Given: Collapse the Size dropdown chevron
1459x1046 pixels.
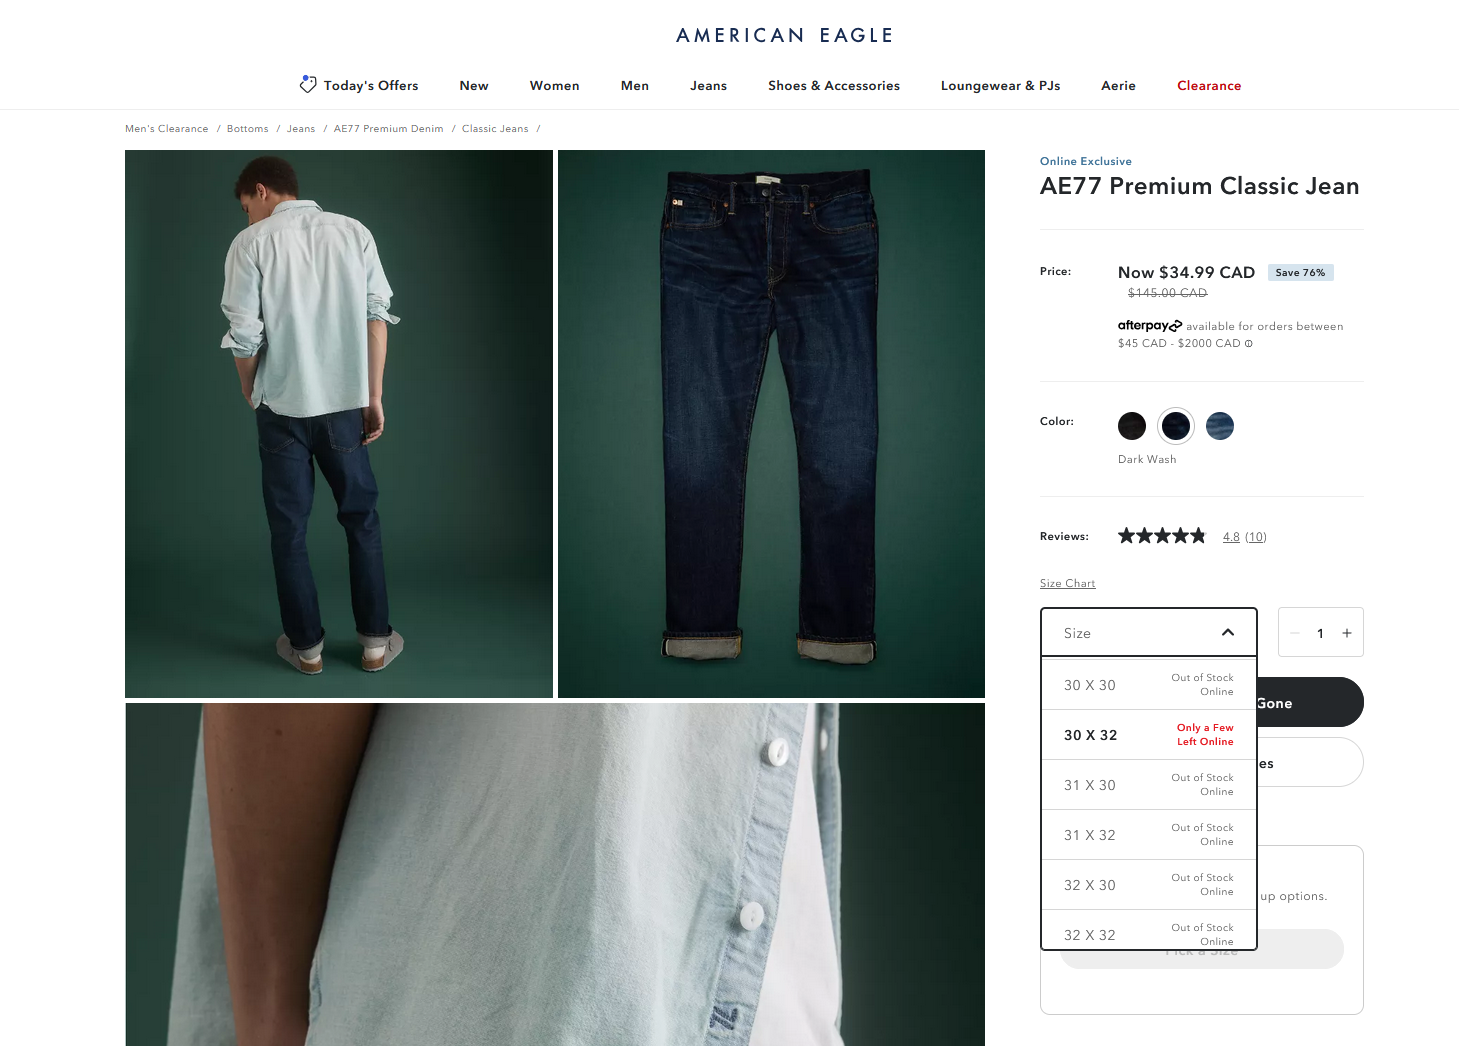Looking at the screenshot, I should coord(1228,633).
